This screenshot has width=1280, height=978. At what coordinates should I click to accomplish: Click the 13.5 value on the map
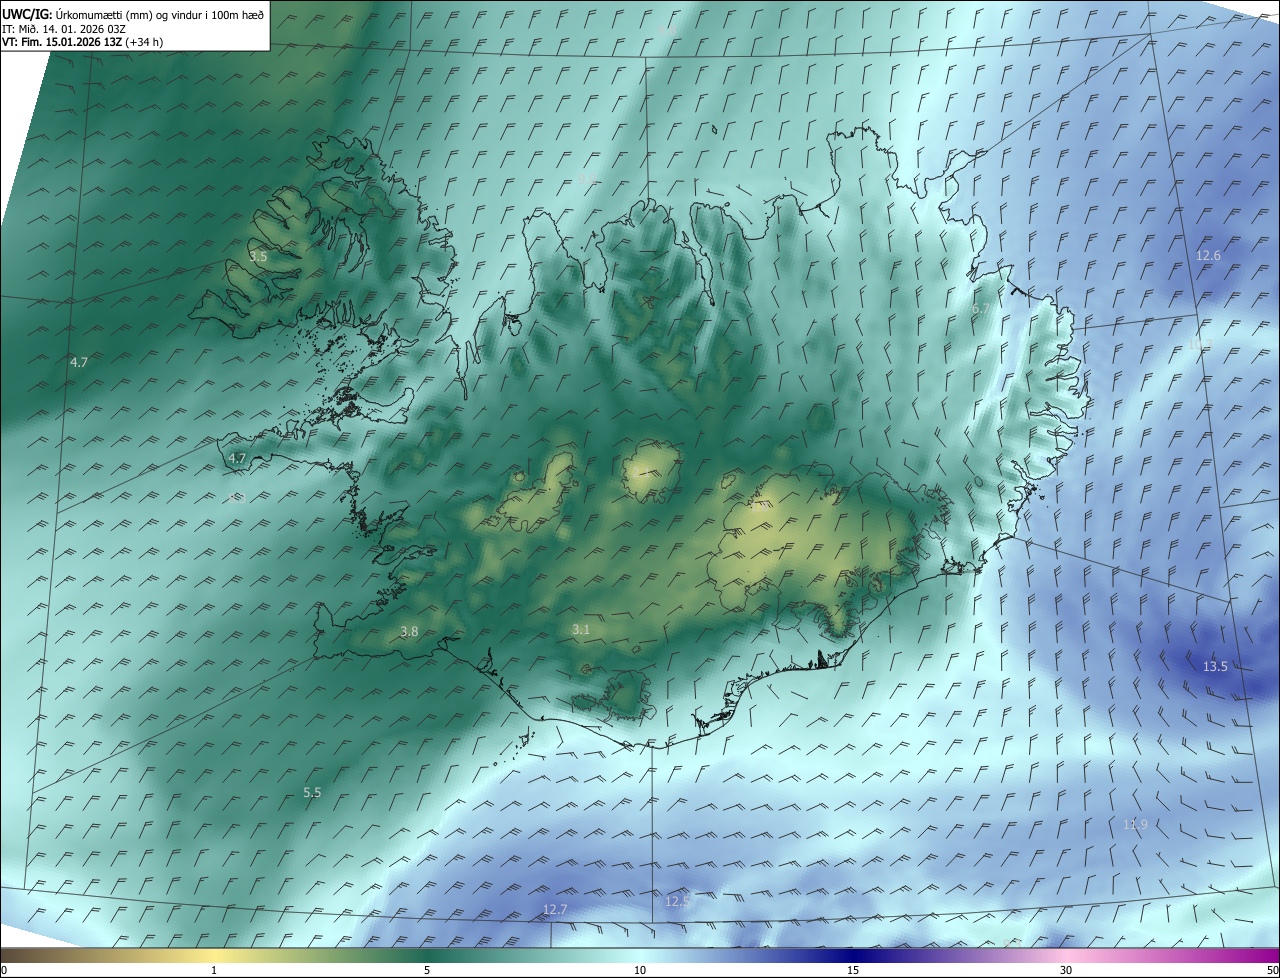[1215, 667]
